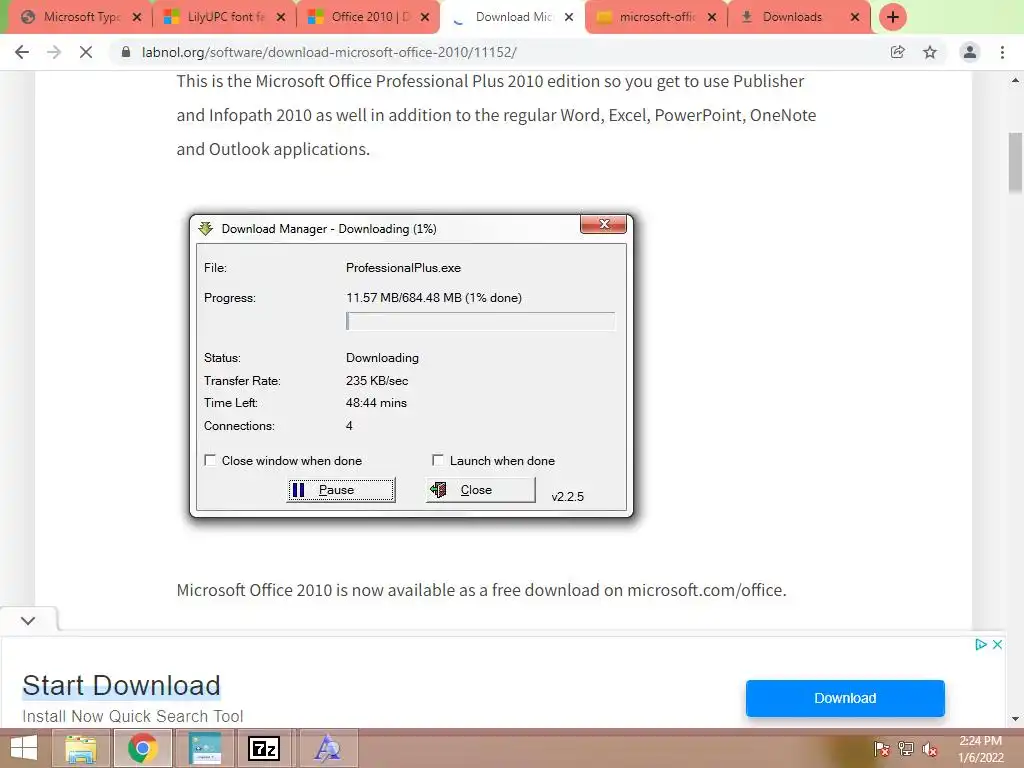This screenshot has height=768, width=1024.
Task: Open the letter A font app taskbar icon
Action: pos(327,748)
